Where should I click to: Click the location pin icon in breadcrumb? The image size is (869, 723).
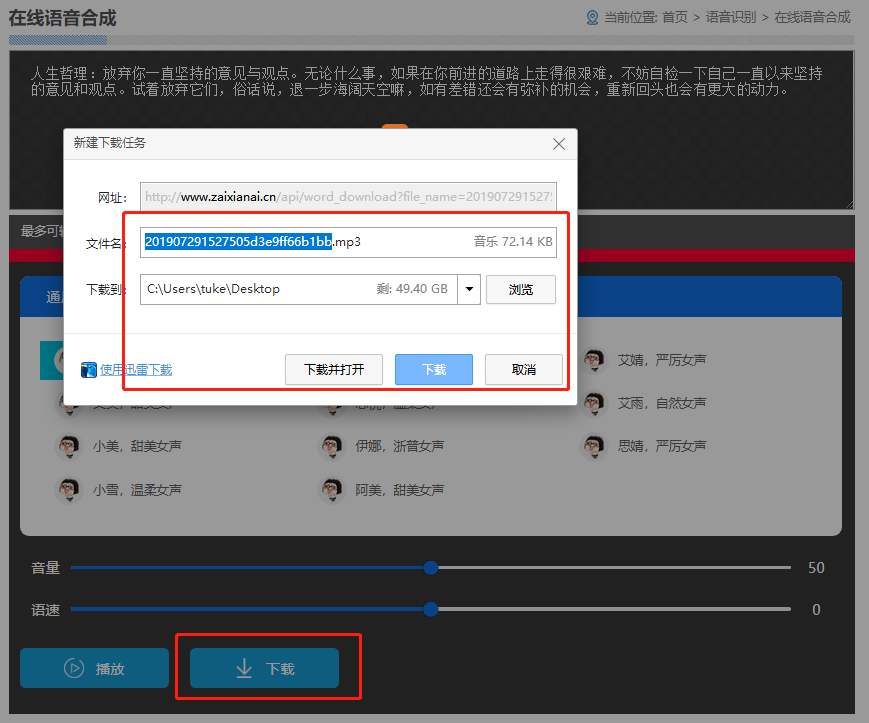[x=592, y=18]
